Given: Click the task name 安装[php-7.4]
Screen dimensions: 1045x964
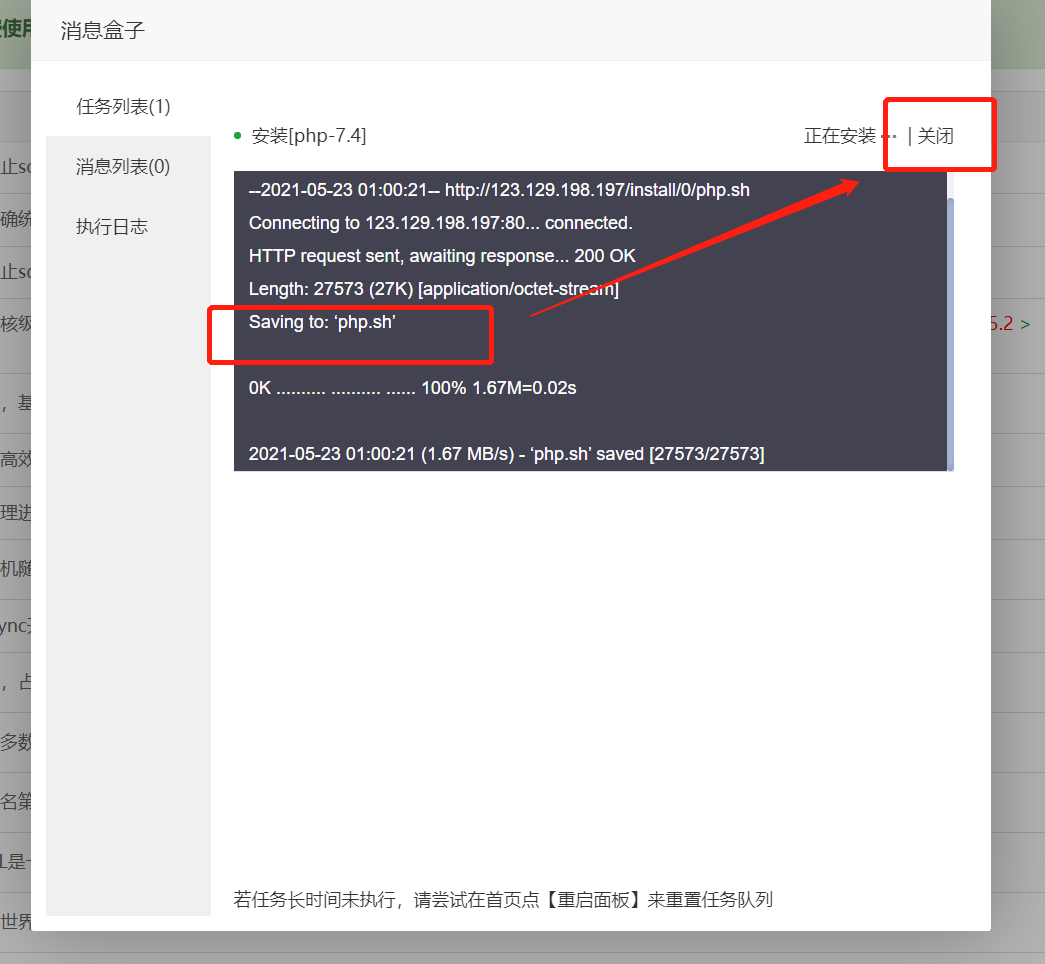Looking at the screenshot, I should click(x=310, y=135).
